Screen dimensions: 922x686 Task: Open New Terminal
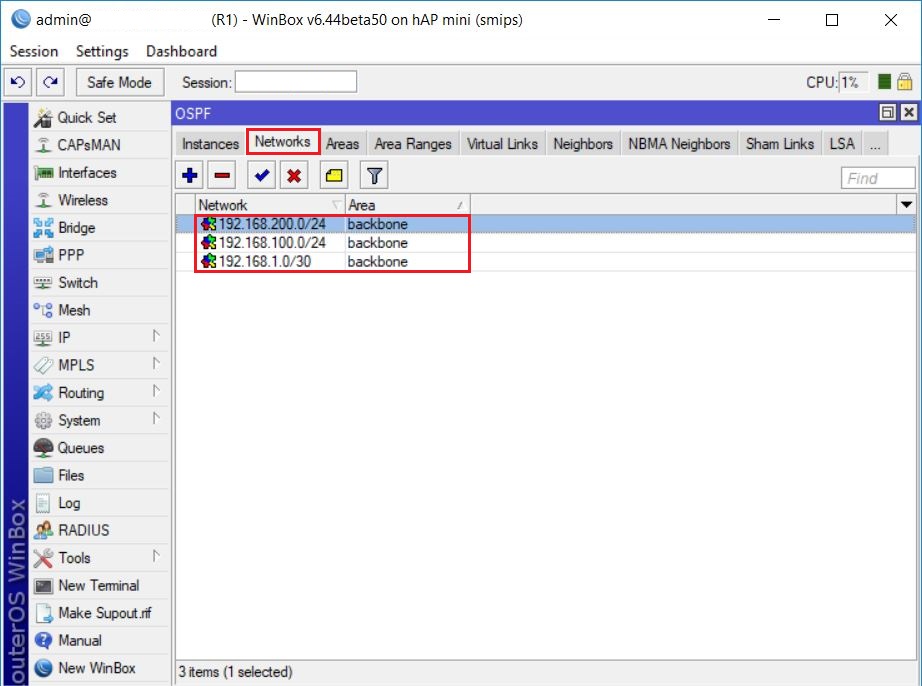[x=99, y=585]
